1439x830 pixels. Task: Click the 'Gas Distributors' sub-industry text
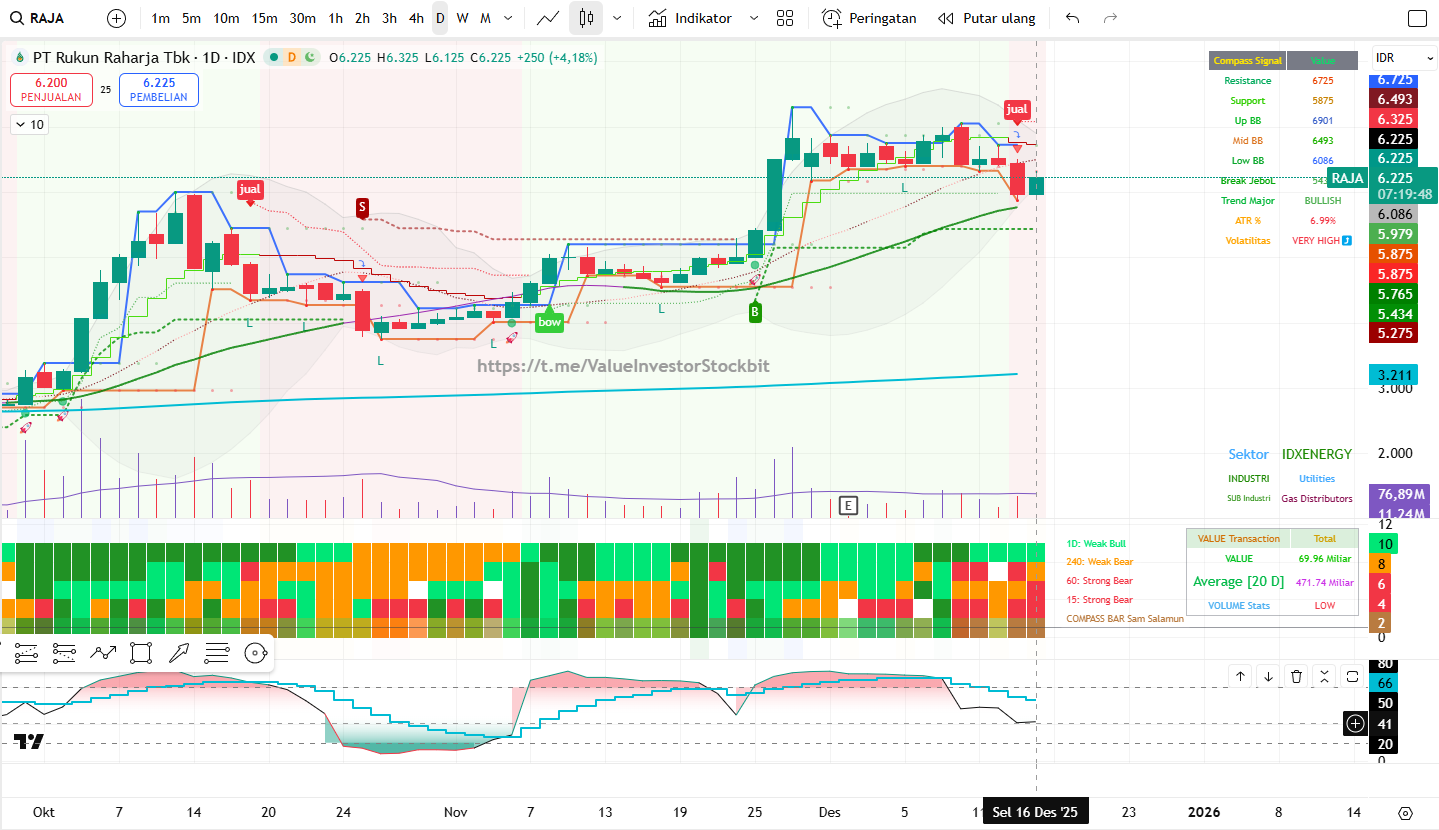(x=1317, y=498)
